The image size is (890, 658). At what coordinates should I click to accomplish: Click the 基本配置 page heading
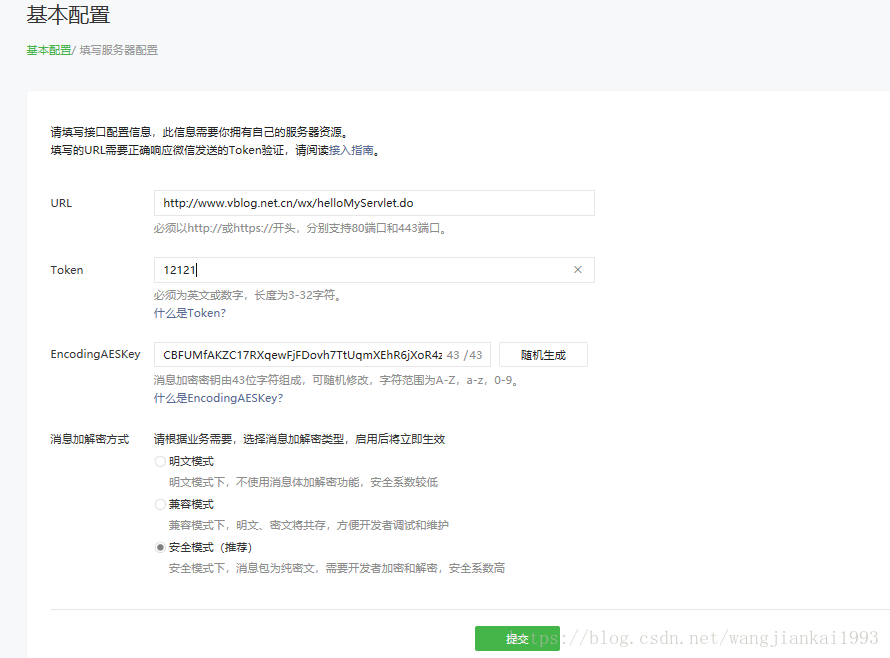(x=68, y=15)
